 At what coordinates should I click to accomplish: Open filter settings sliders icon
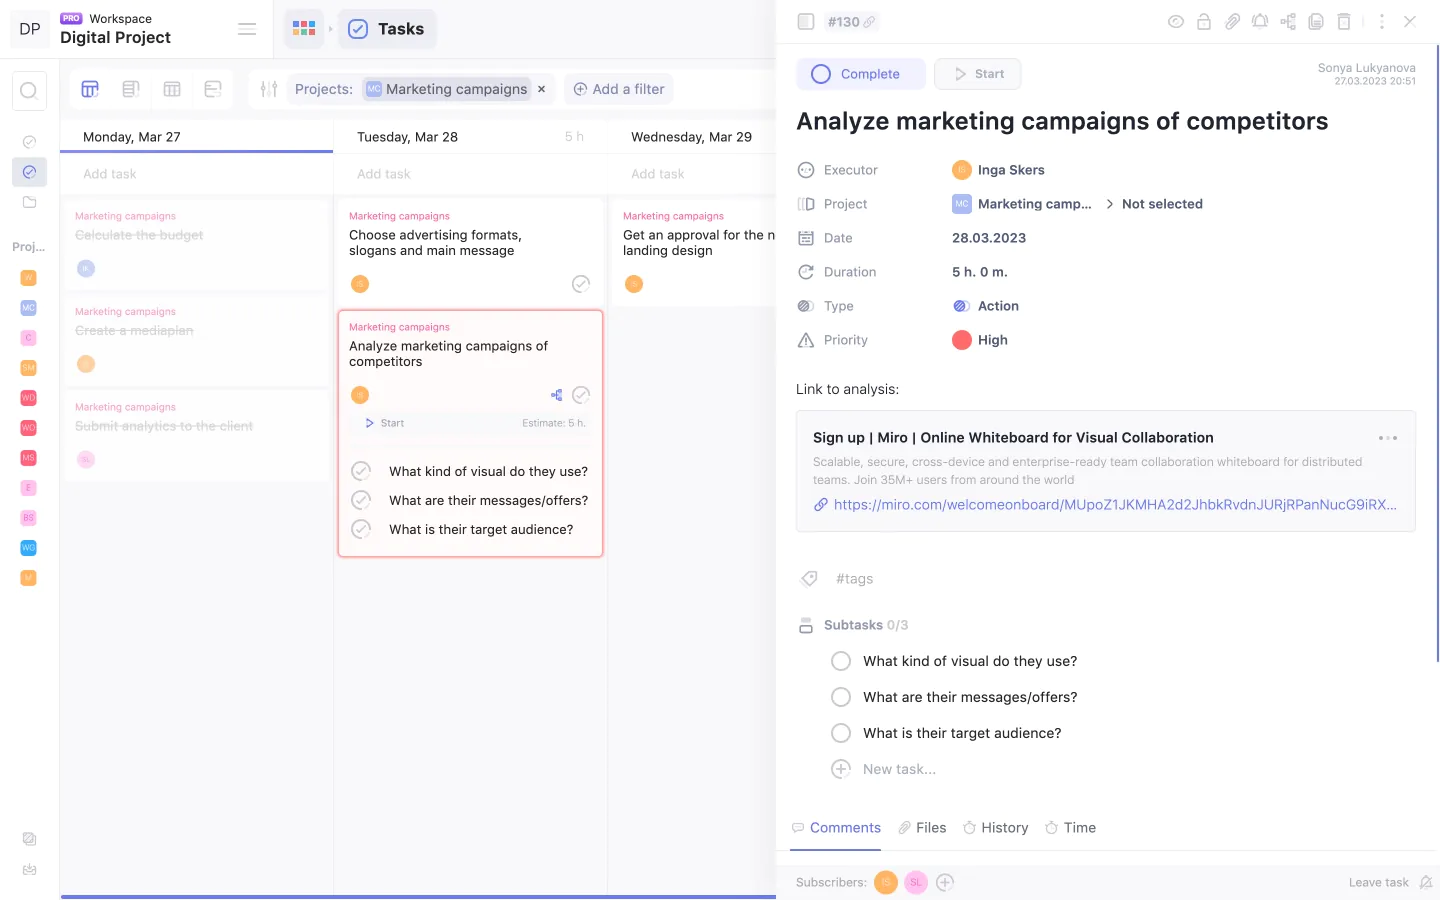[x=268, y=89]
